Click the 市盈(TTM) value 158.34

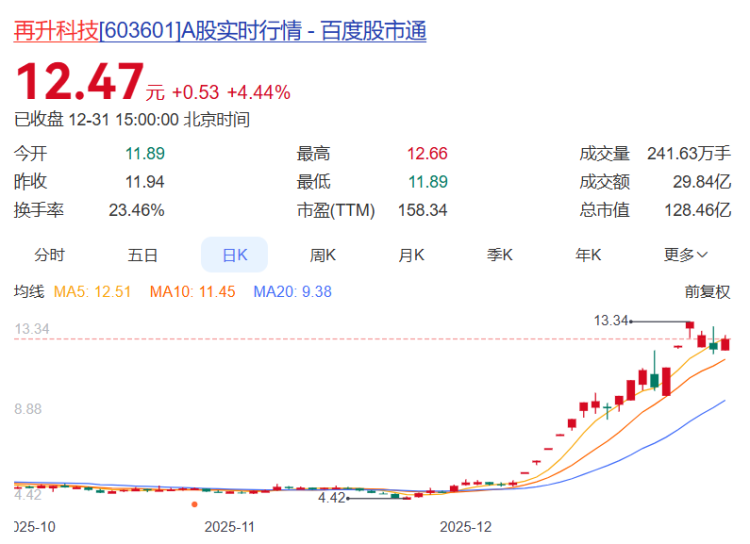point(422,210)
